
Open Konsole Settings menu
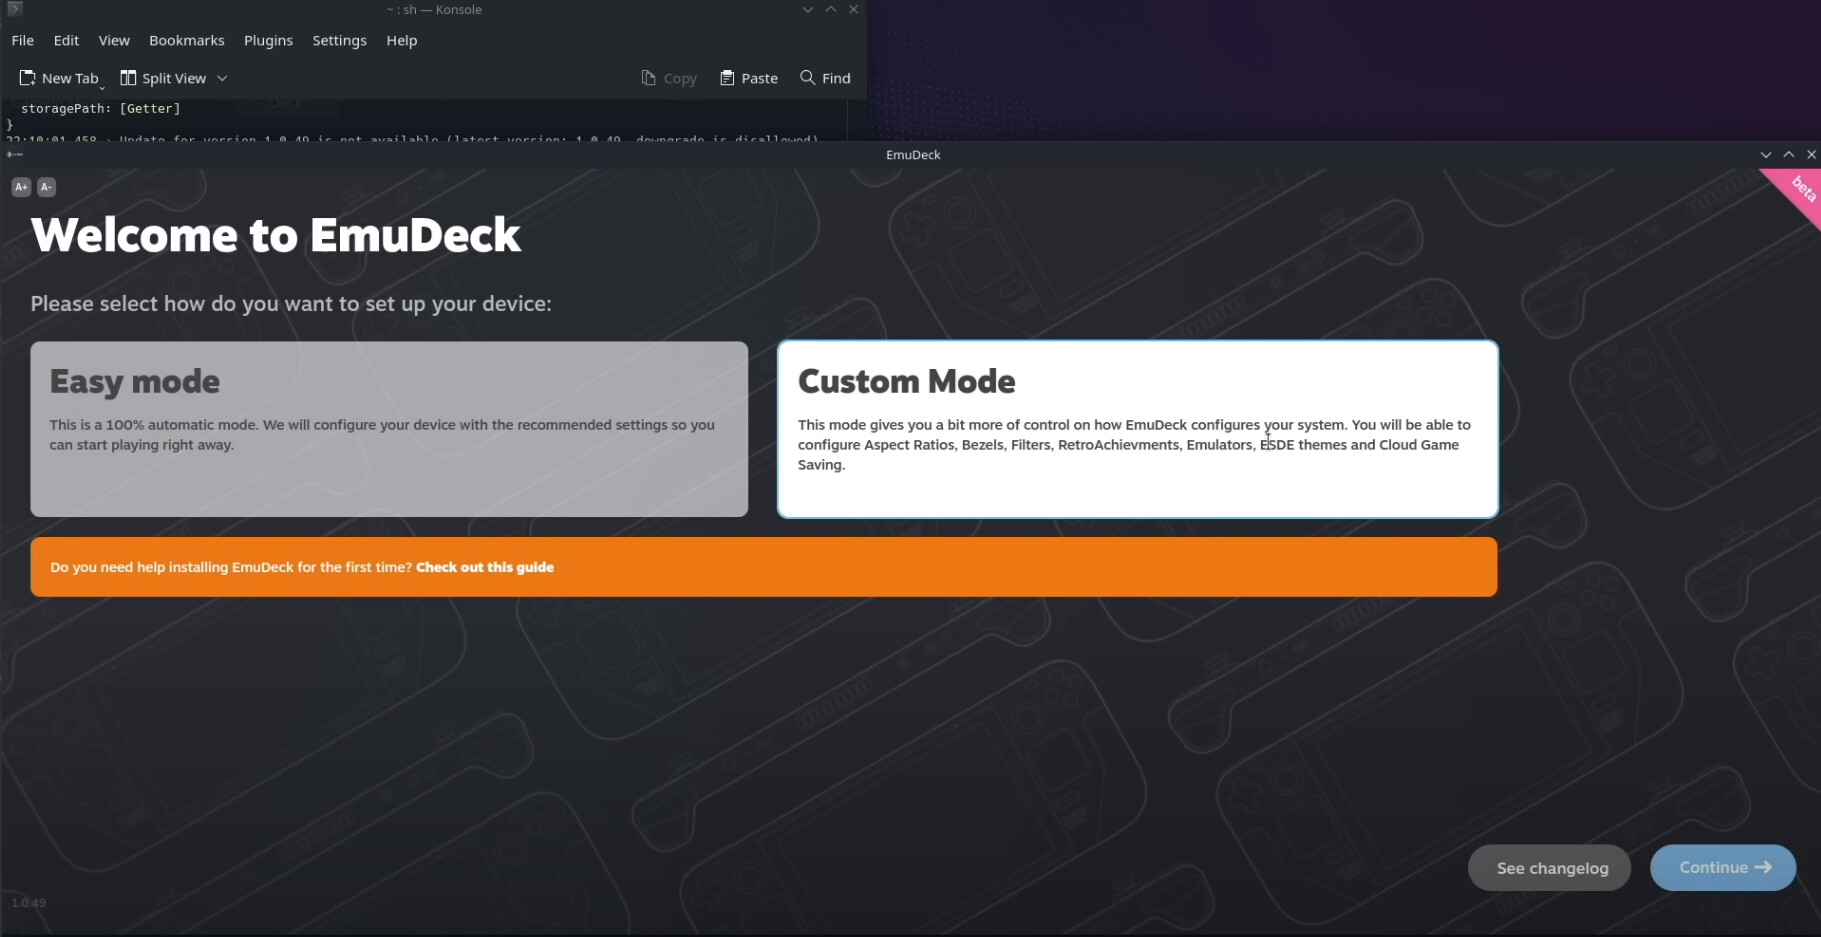click(x=339, y=40)
